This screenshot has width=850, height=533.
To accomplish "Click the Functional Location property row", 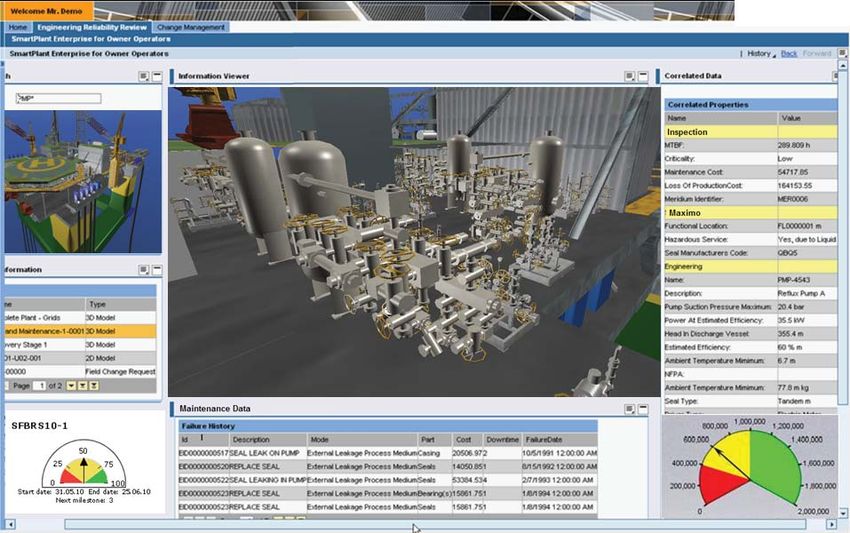I will (x=751, y=226).
